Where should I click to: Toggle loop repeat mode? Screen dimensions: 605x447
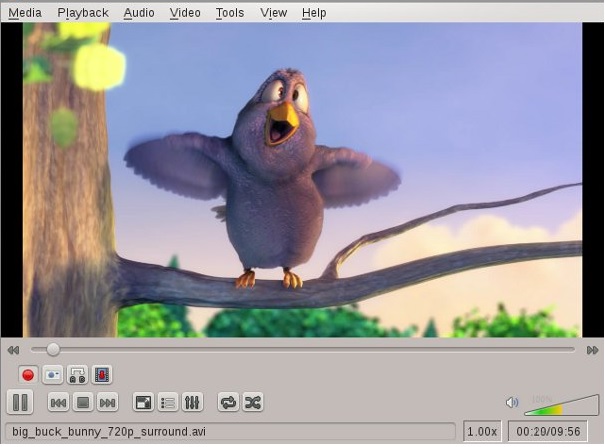[228, 402]
